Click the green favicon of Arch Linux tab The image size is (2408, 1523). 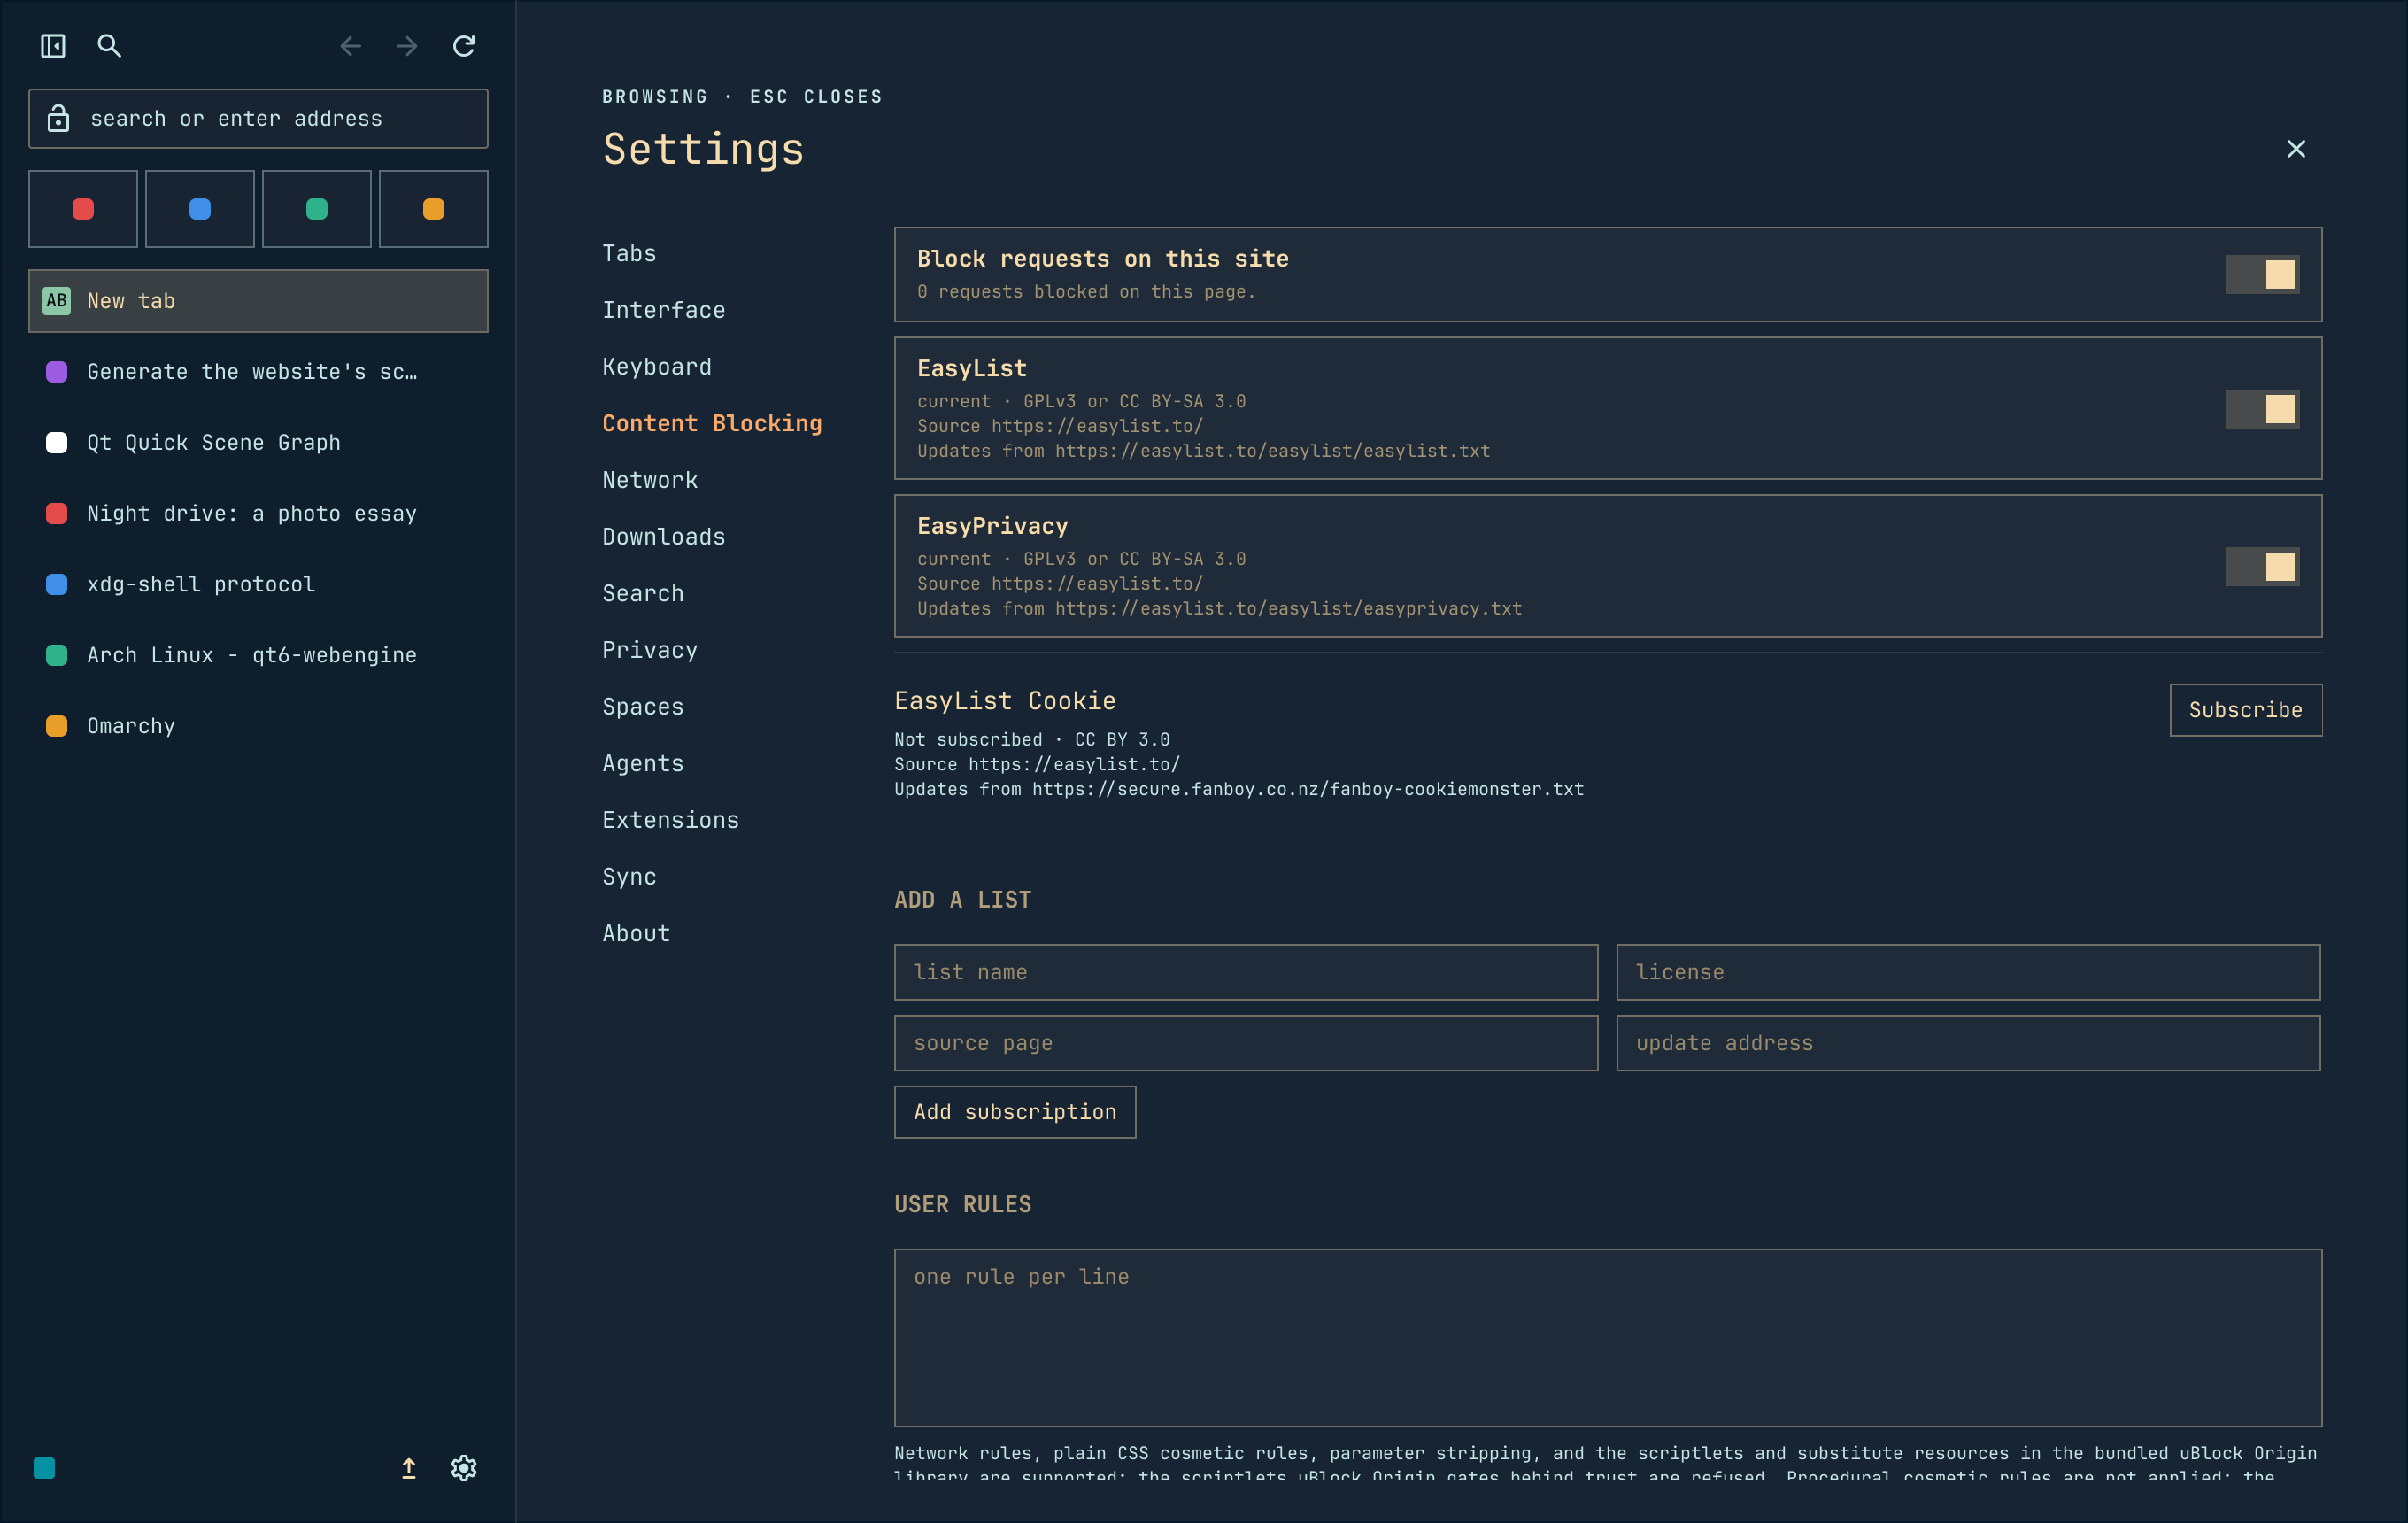(57, 655)
